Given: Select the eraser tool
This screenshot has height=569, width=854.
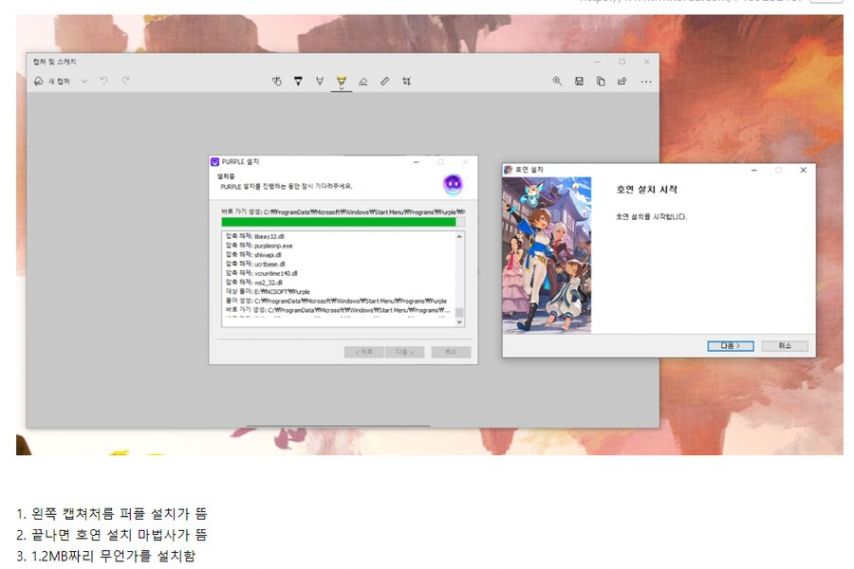Looking at the screenshot, I should pyautogui.click(x=363, y=81).
